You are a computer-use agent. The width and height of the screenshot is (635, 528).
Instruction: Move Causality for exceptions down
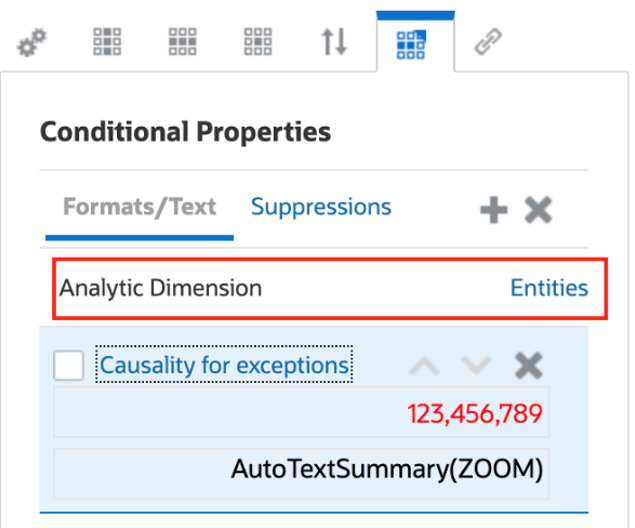tap(476, 367)
